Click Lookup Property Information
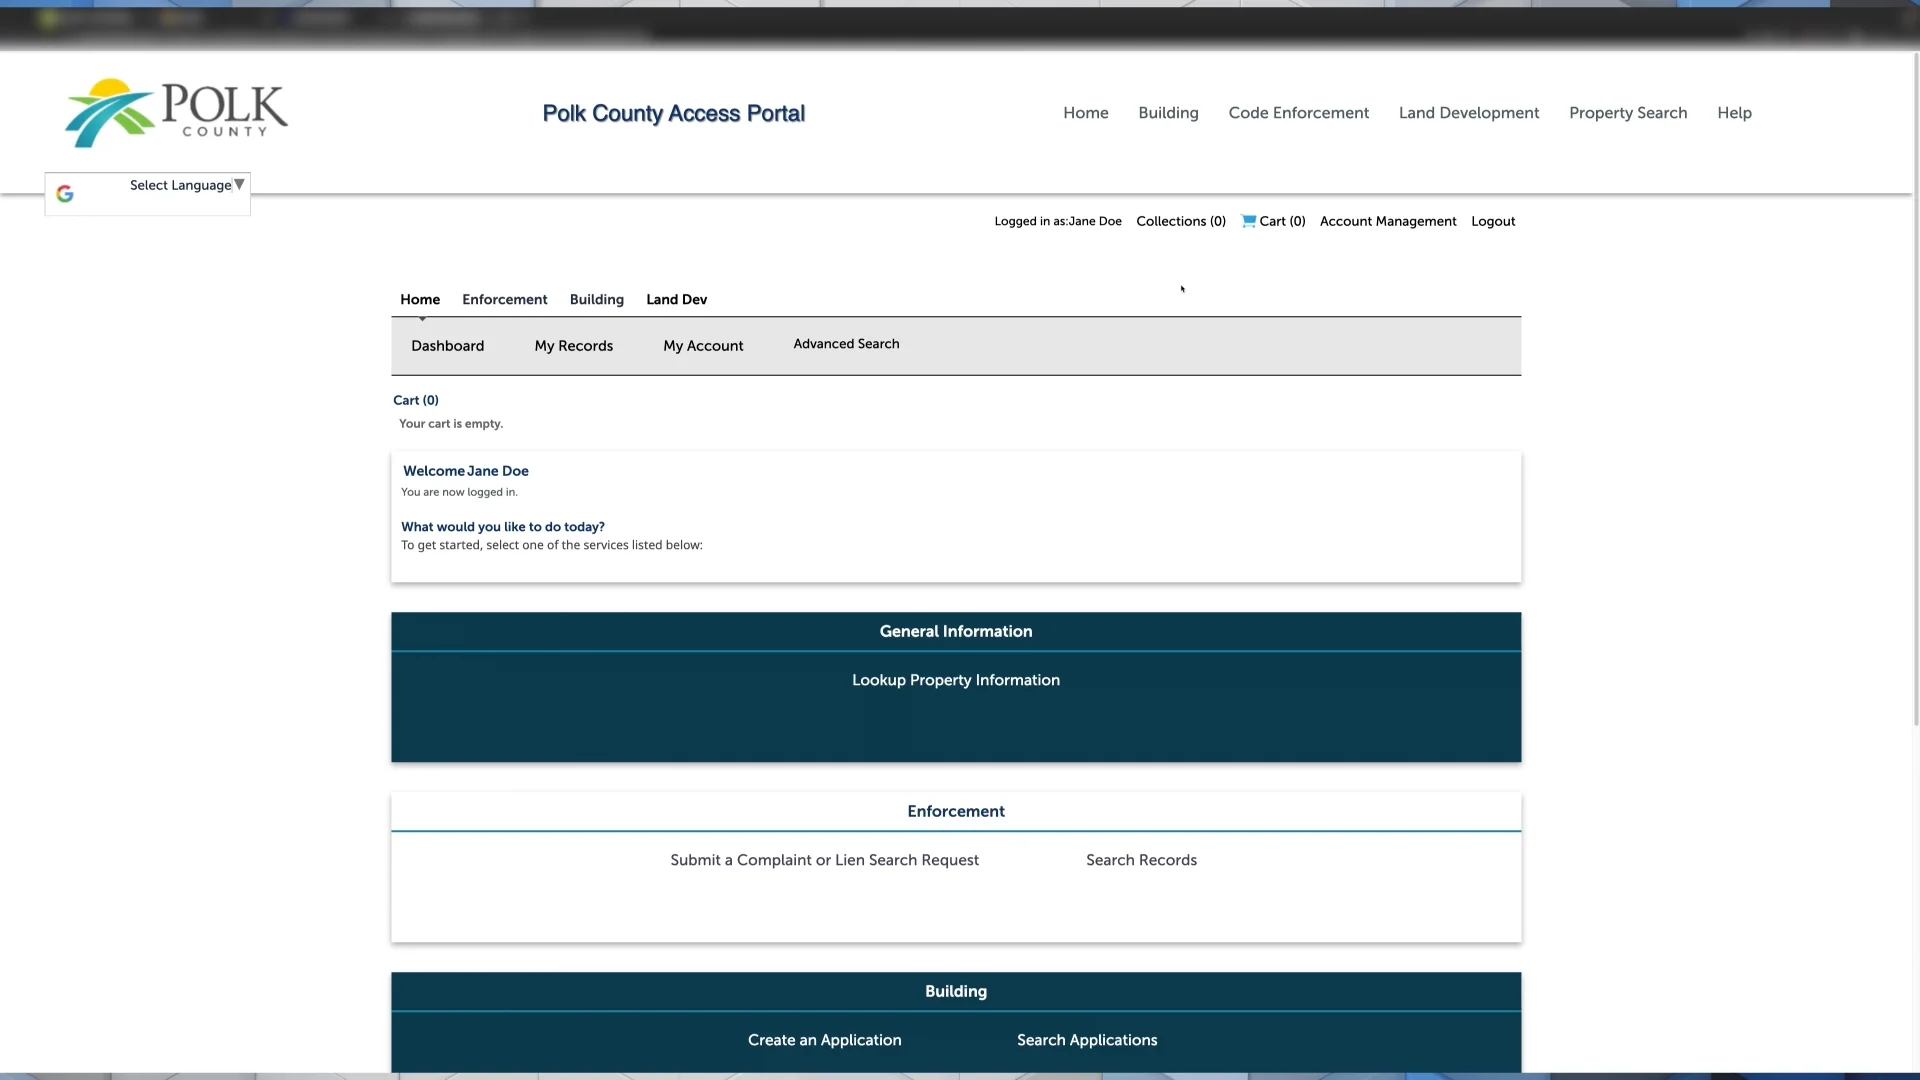This screenshot has height=1080, width=1920. click(955, 680)
